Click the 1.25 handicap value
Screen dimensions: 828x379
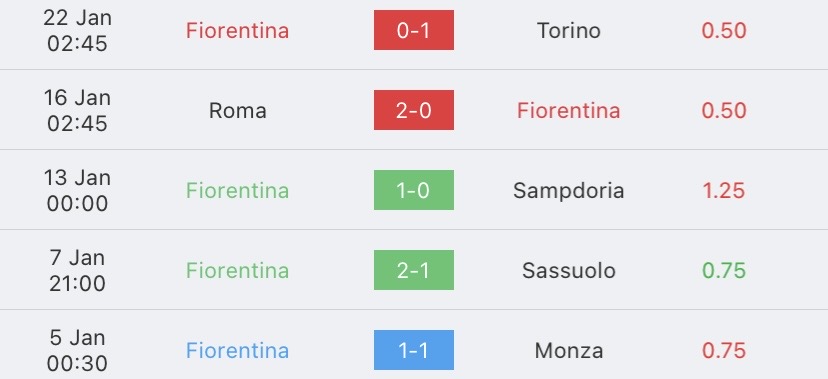click(723, 190)
